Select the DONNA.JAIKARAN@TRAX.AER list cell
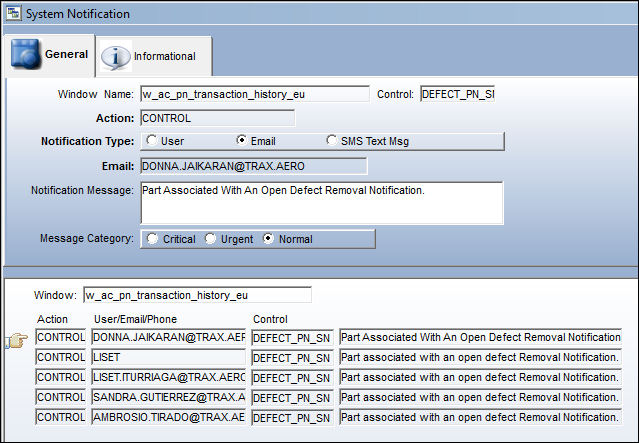Screen dimensions: 639x443 pyautogui.click(x=169, y=337)
